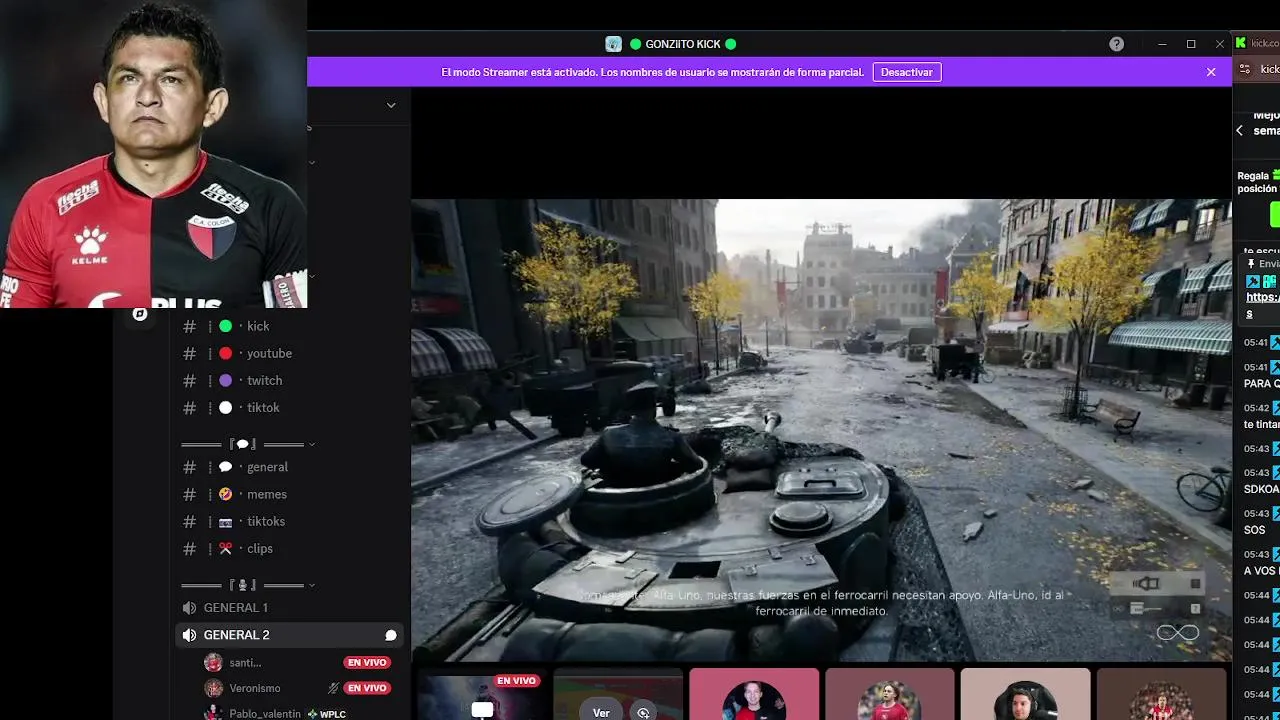
Task: Click Veronismo user avatar
Action: [x=213, y=688]
